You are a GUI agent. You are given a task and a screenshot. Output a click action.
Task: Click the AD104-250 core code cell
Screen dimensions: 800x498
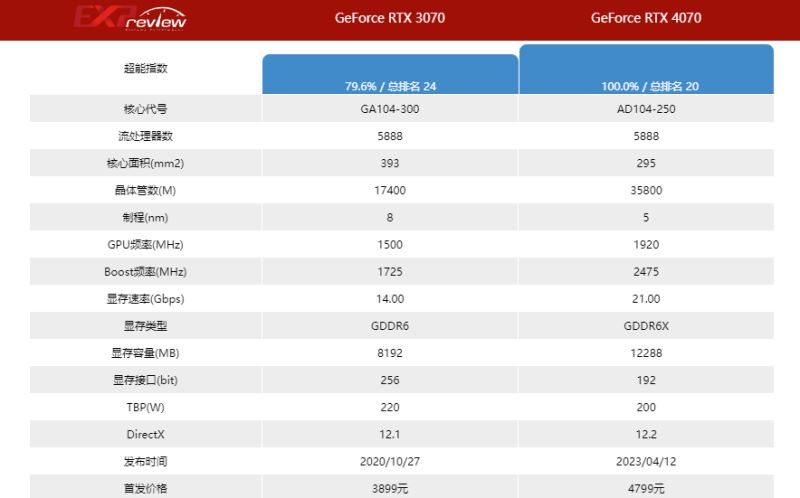[646, 108]
